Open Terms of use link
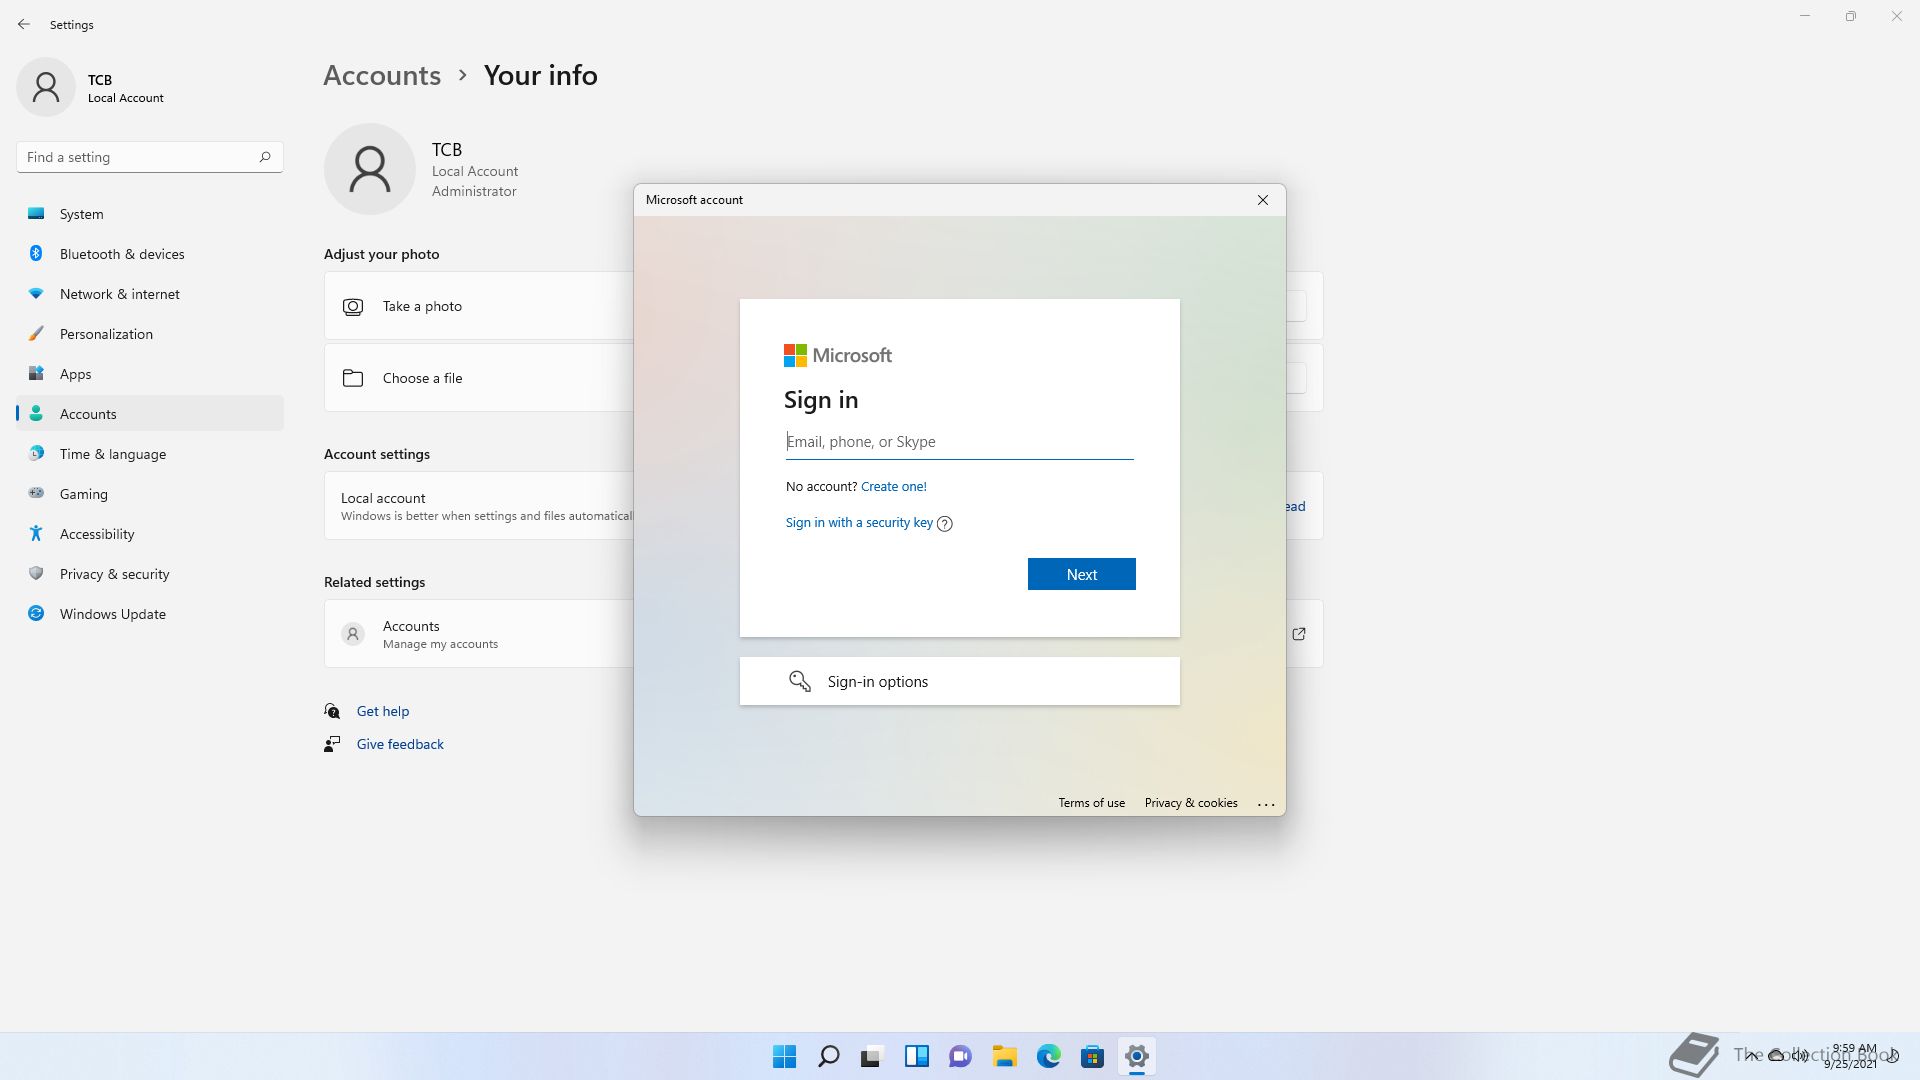The image size is (1920, 1080). point(1092,803)
